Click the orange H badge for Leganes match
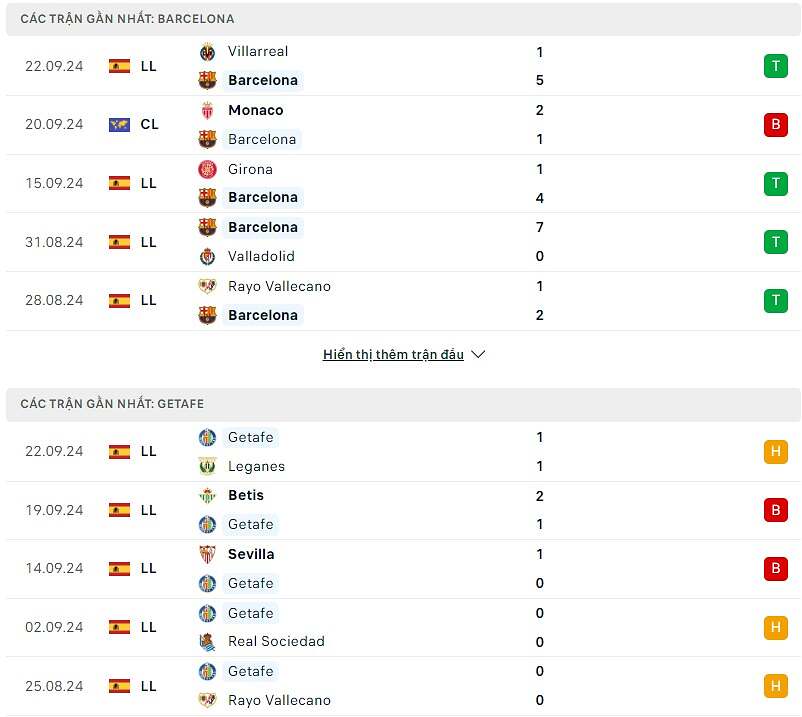 tap(775, 451)
